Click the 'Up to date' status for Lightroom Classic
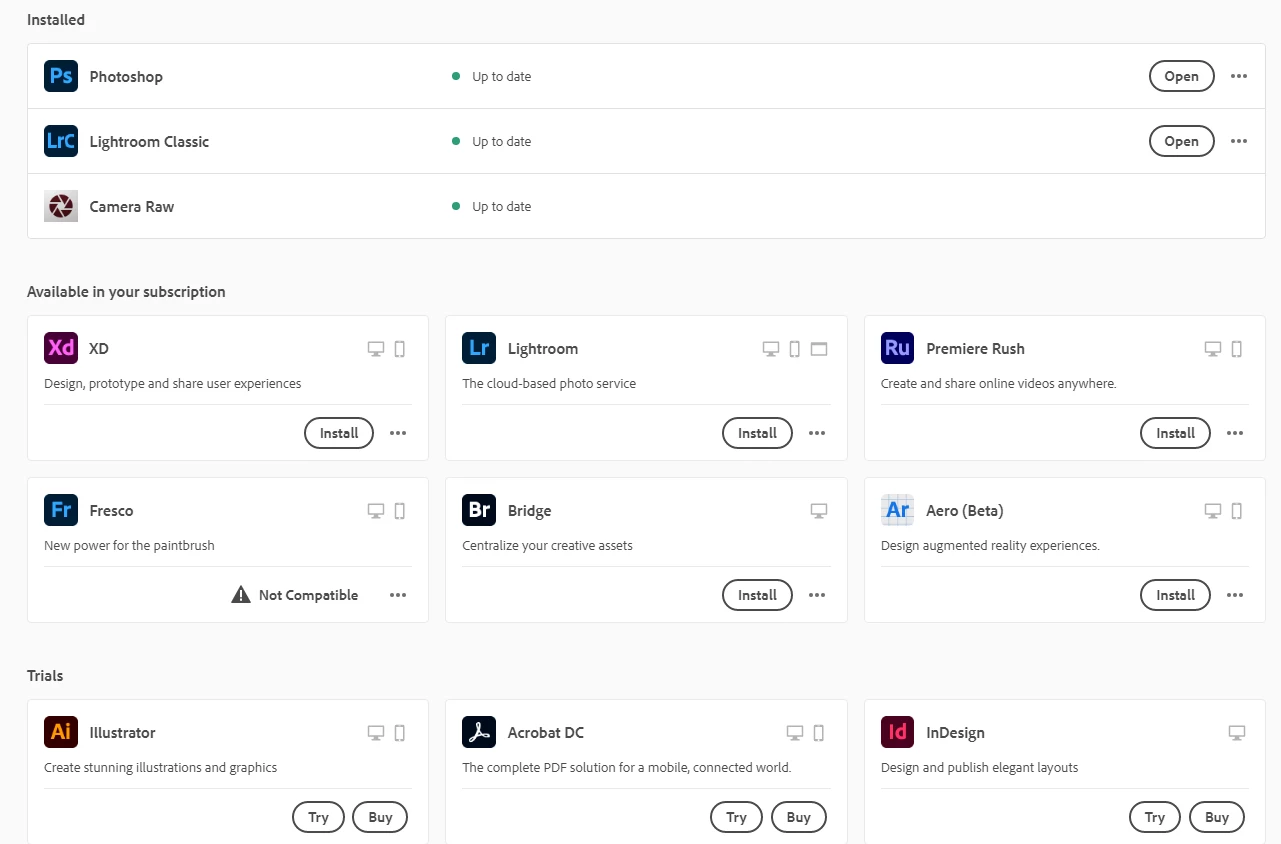This screenshot has height=844, width=1281. click(x=501, y=141)
